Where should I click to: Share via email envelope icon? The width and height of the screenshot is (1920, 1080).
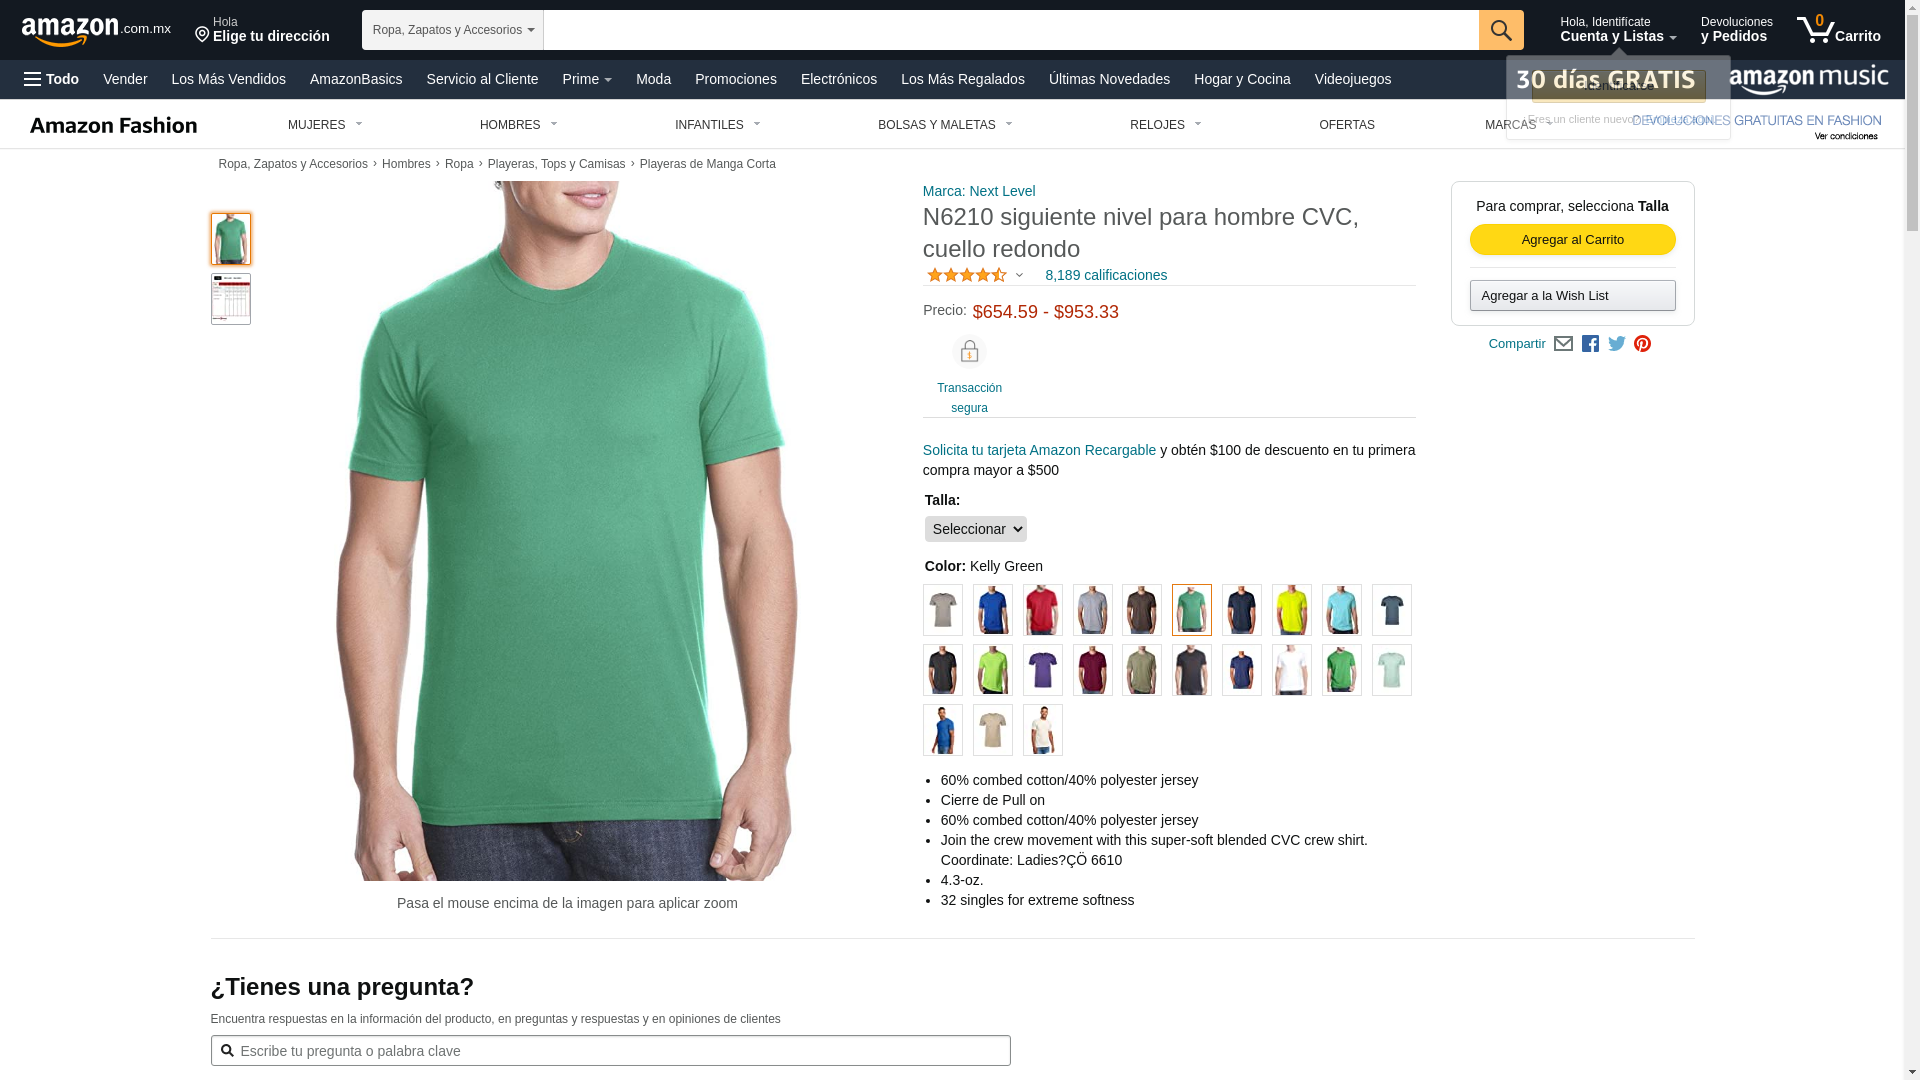[x=1563, y=344]
